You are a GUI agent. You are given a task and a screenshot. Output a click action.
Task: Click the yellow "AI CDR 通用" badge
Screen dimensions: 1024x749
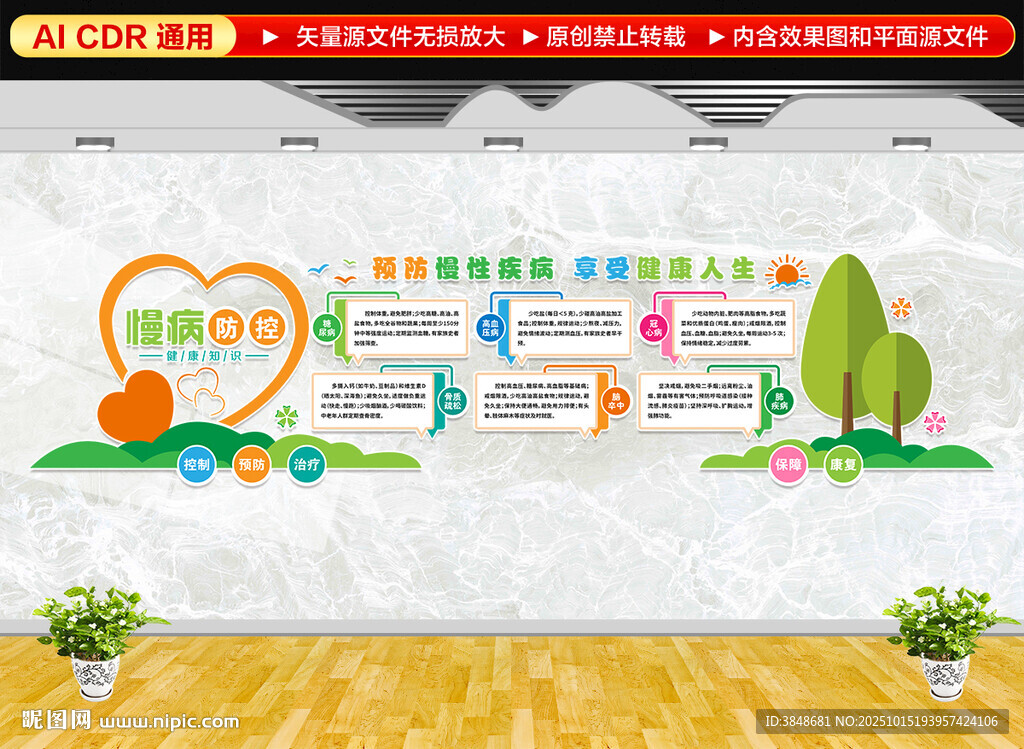123,36
